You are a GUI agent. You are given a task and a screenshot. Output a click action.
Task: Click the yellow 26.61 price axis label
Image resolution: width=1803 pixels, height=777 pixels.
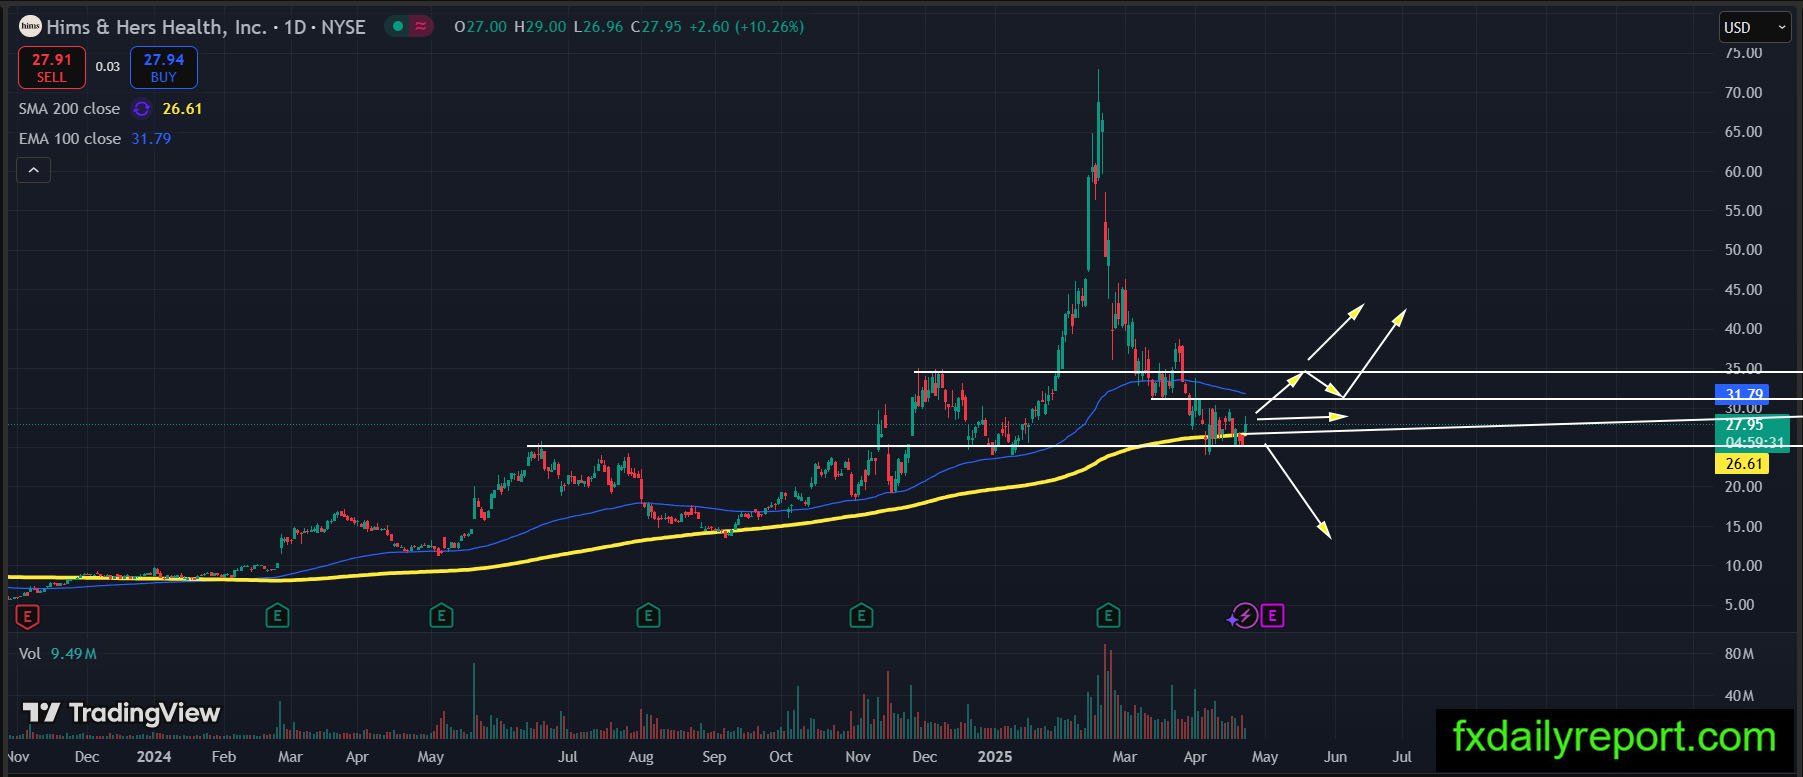tap(1743, 464)
